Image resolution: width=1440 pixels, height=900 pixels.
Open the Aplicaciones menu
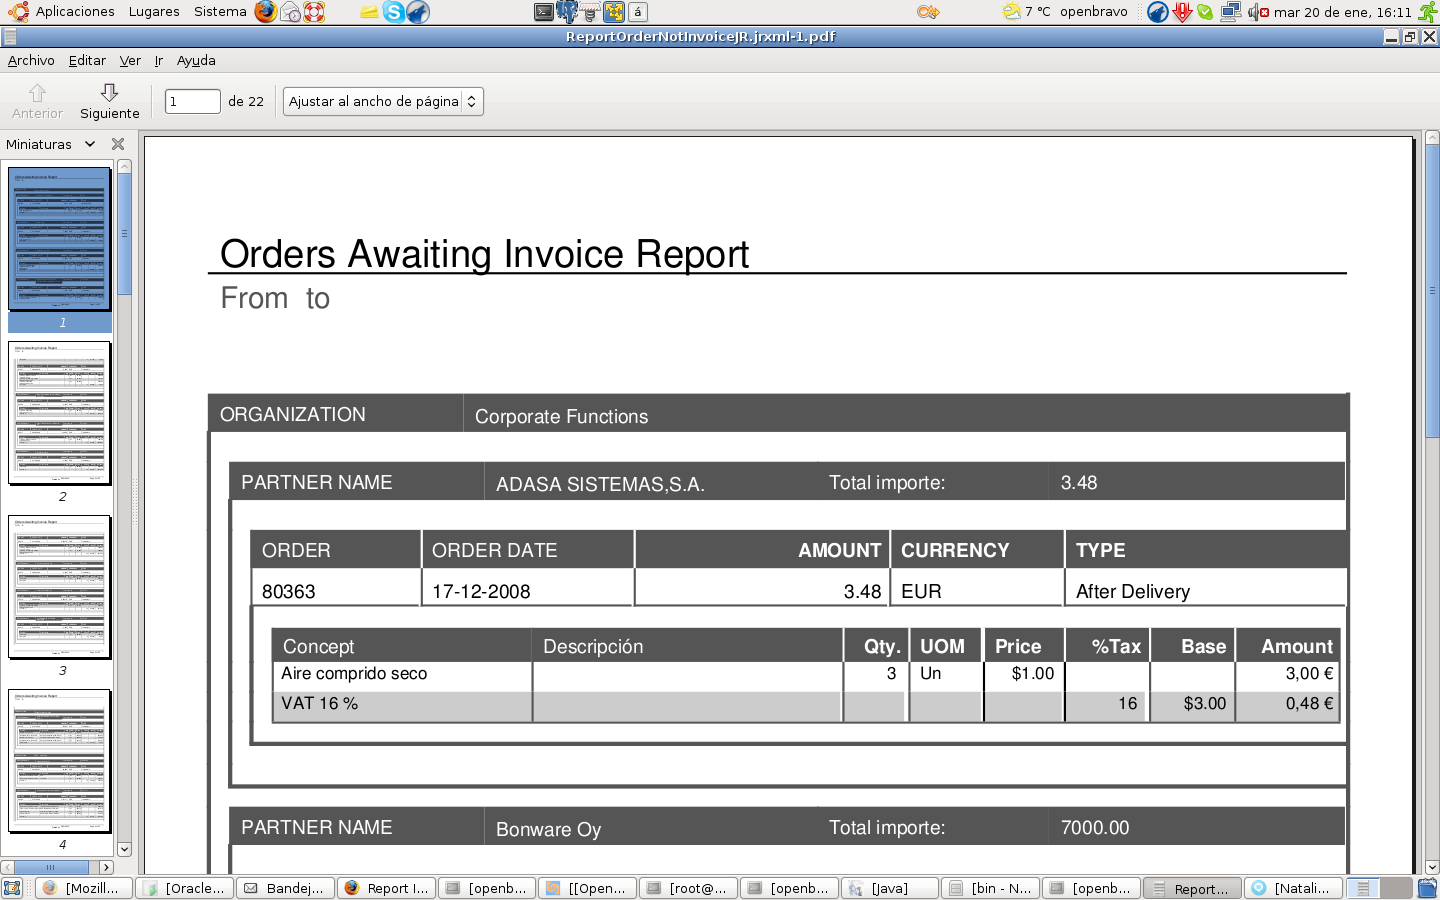click(x=75, y=12)
